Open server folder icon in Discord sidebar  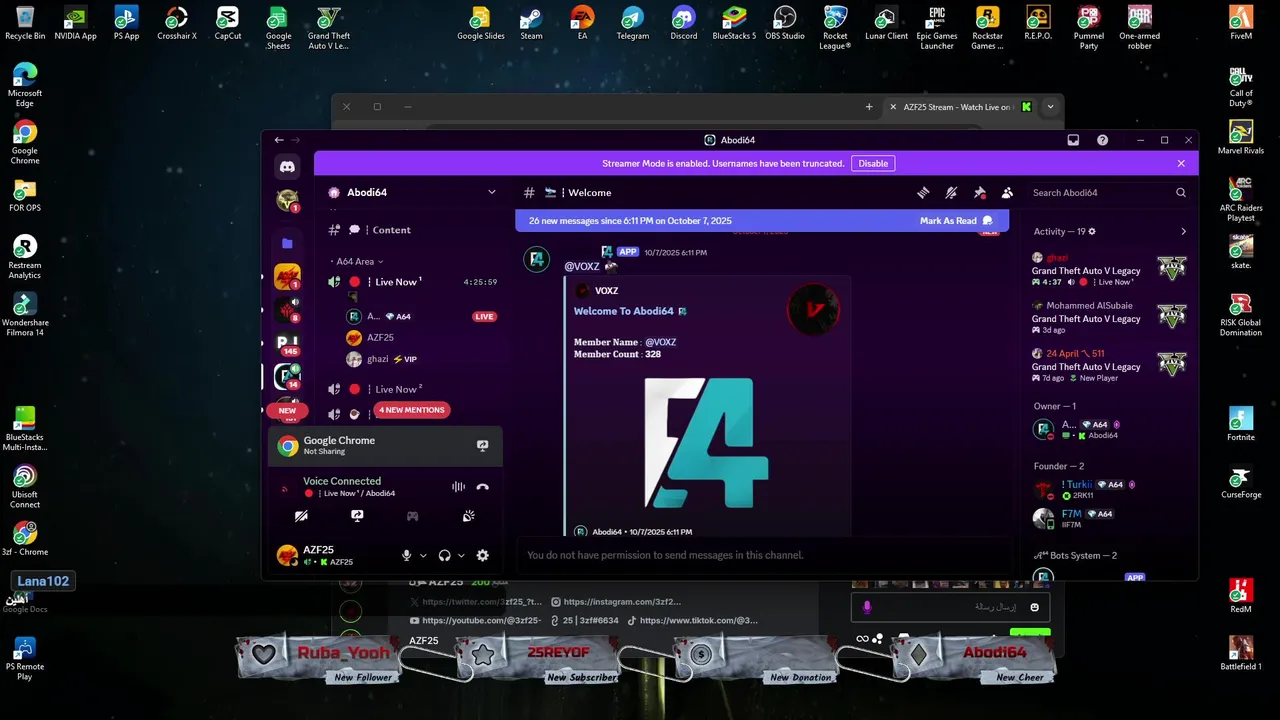pos(287,243)
